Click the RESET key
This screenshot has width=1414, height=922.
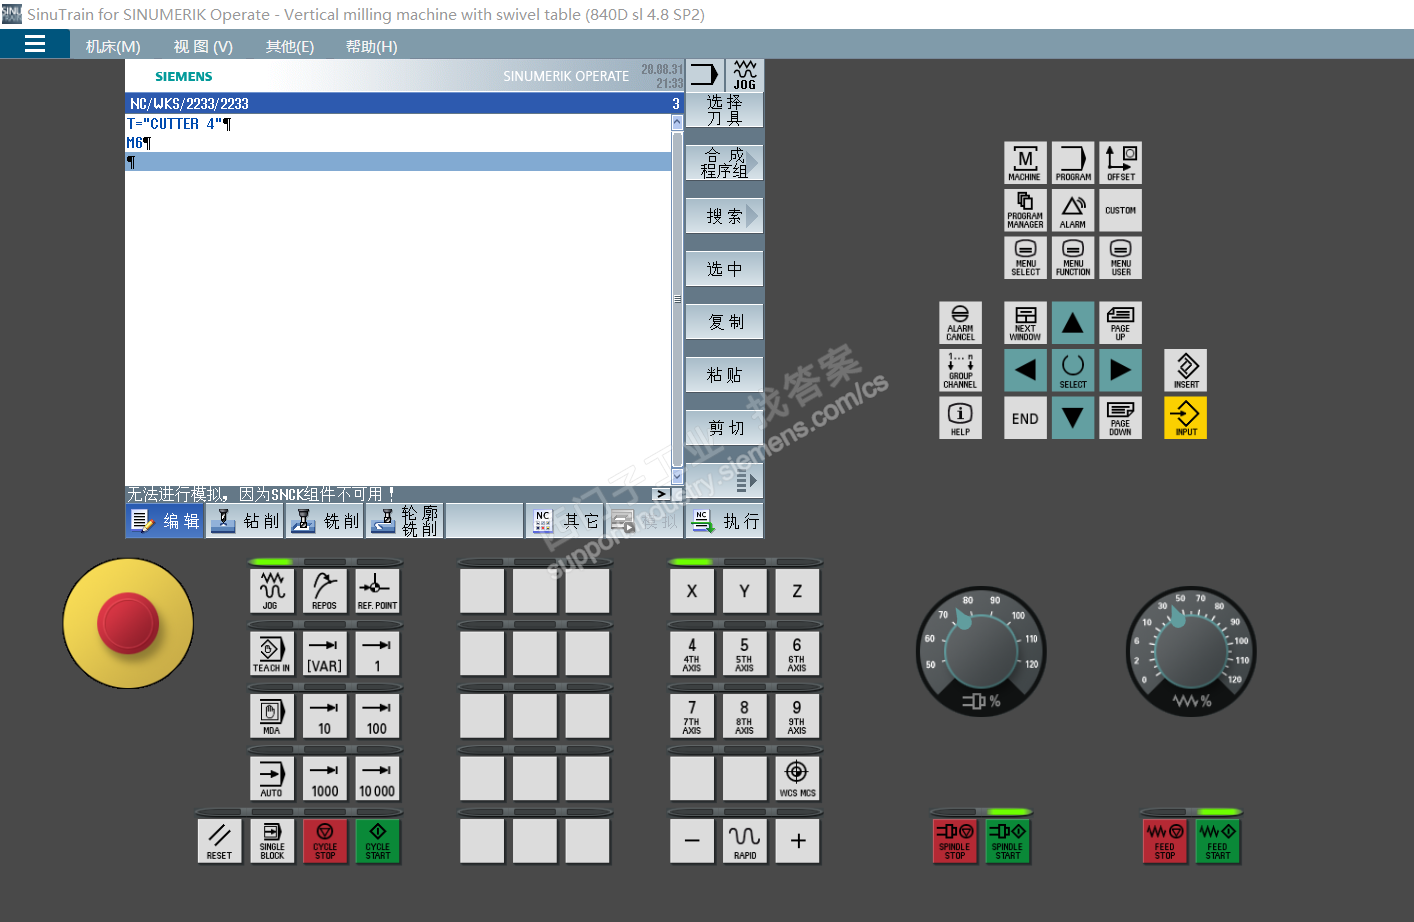pyautogui.click(x=219, y=841)
